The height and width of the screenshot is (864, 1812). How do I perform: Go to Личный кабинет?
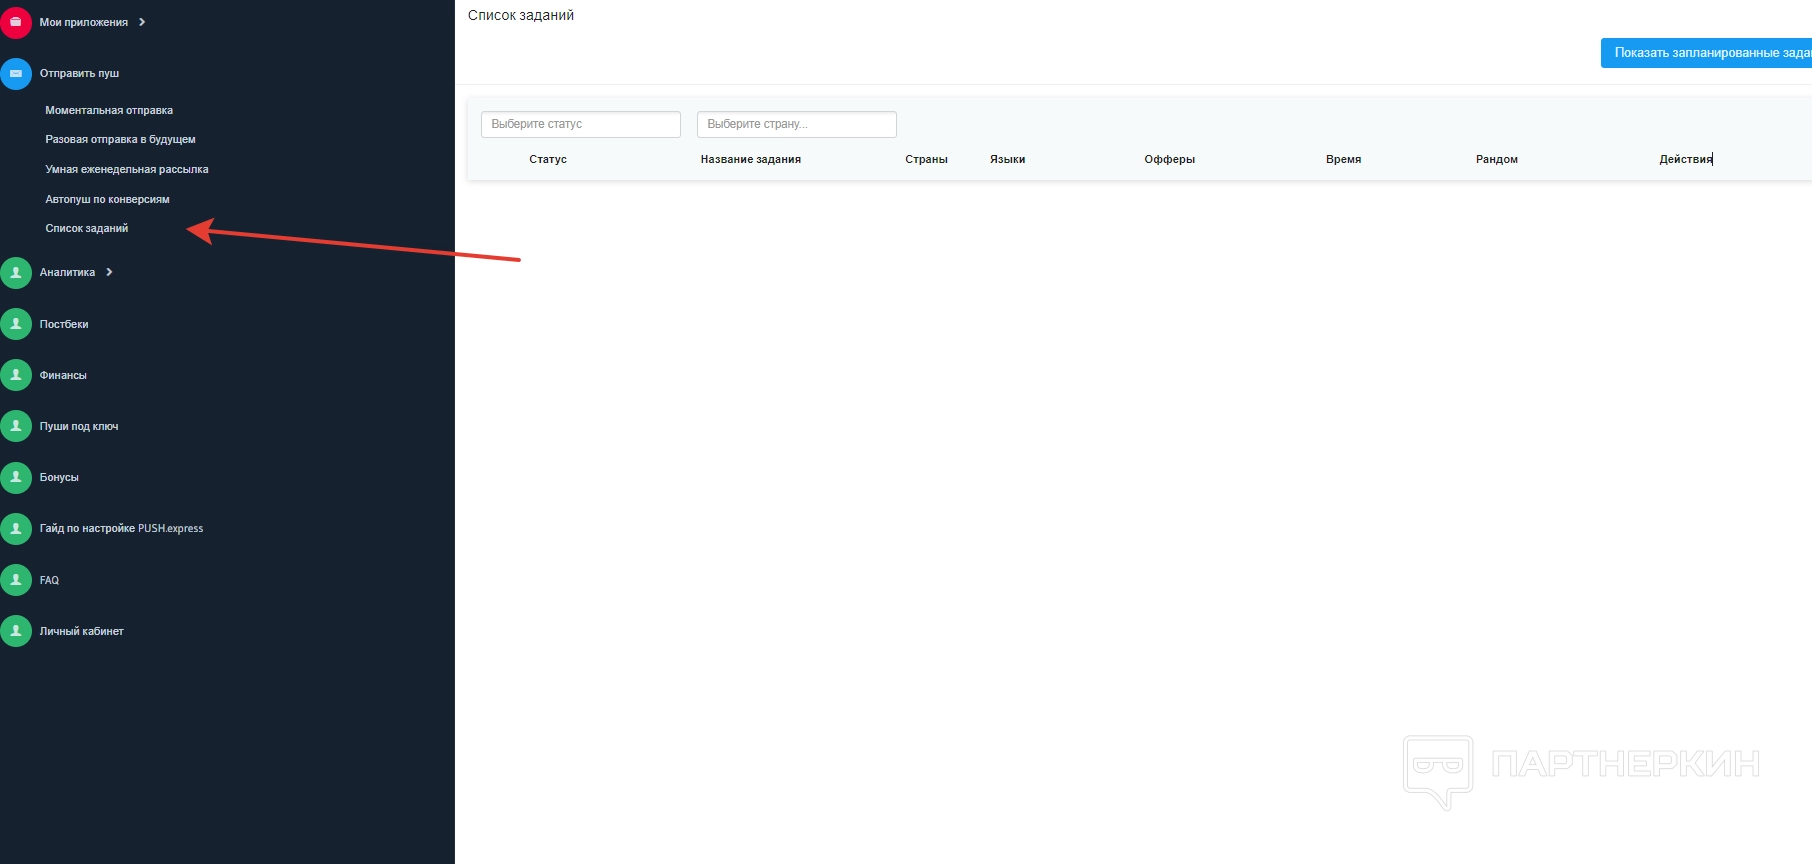click(82, 631)
